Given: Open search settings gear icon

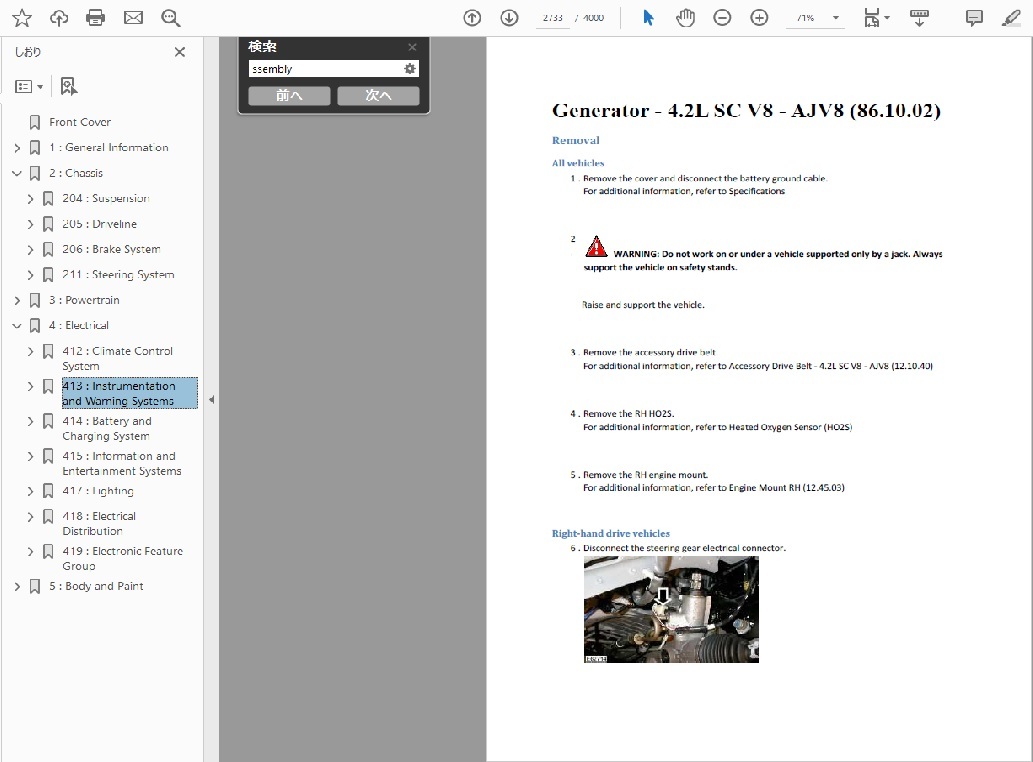Looking at the screenshot, I should [x=410, y=68].
